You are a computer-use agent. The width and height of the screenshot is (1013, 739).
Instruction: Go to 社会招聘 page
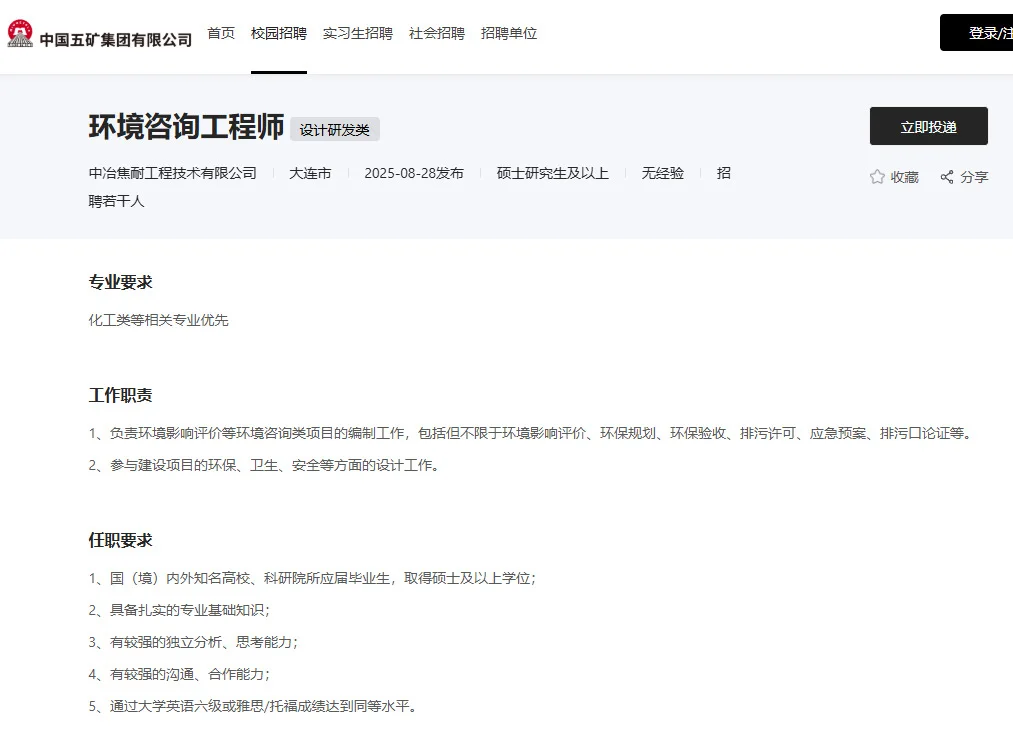437,33
